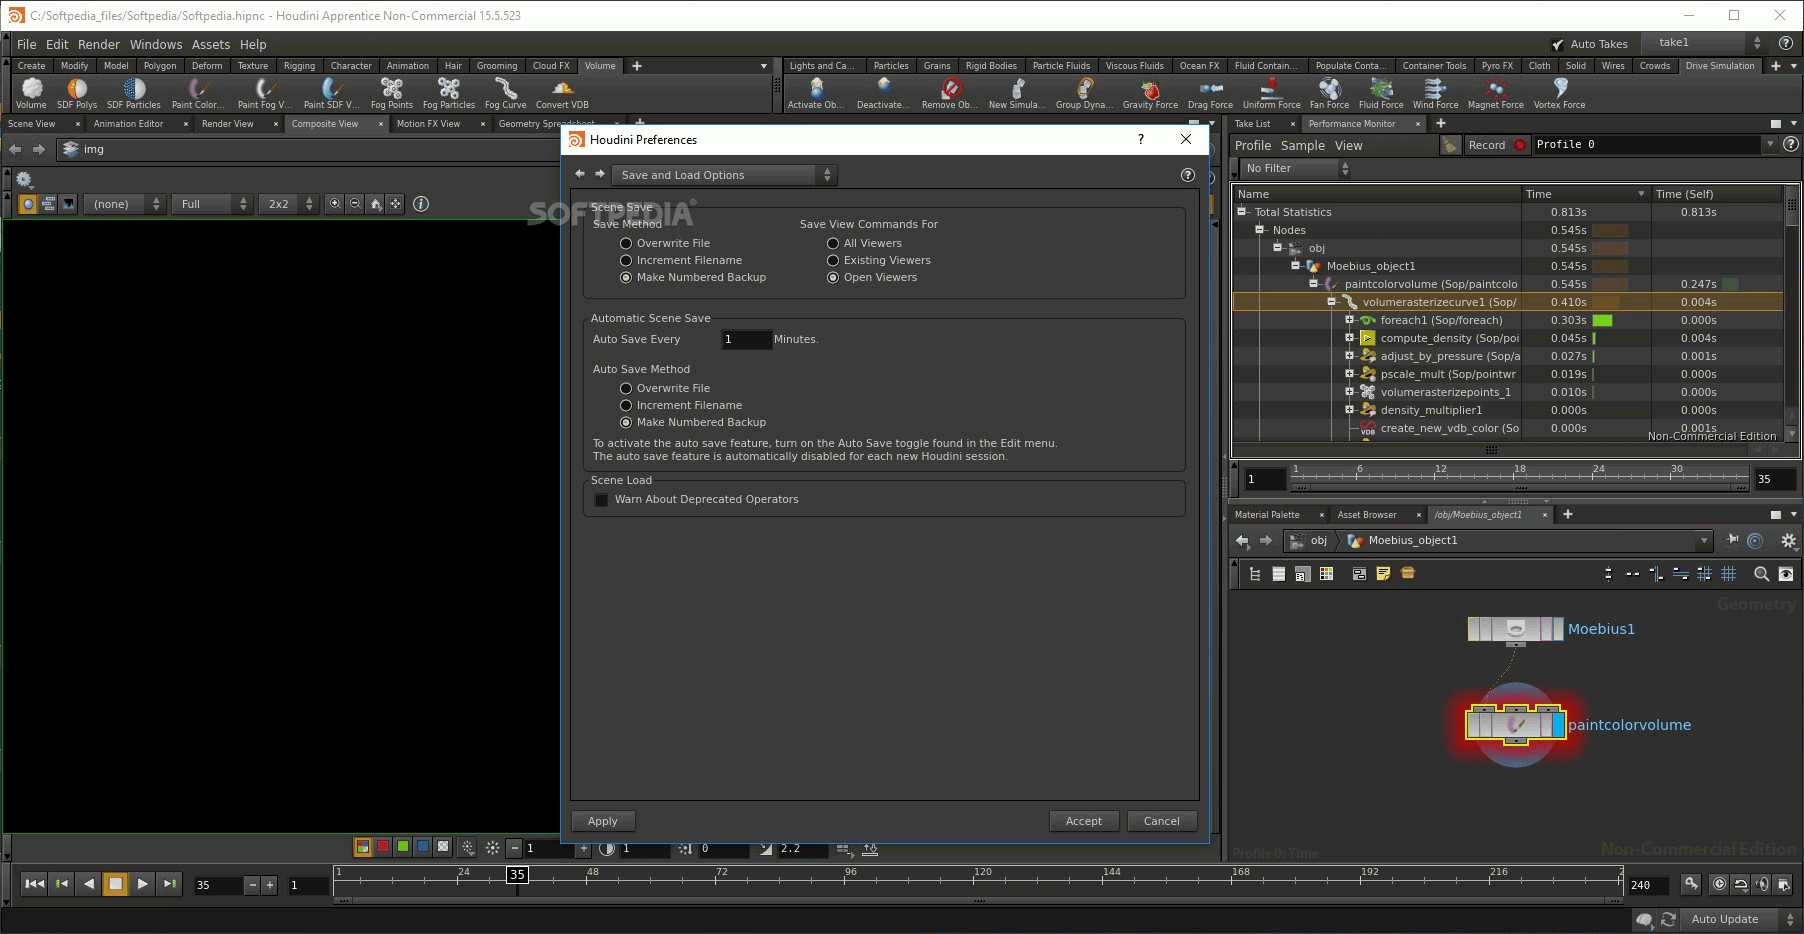
Task: Click the Profile 0 name field
Action: [x=1648, y=145]
